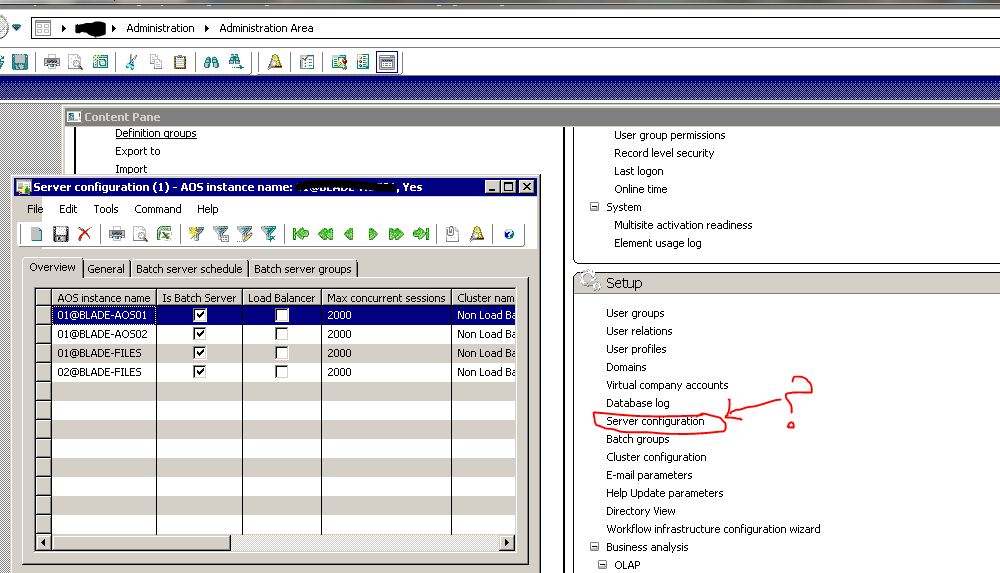Open E-mail parameters in Setup

pyautogui.click(x=648, y=475)
